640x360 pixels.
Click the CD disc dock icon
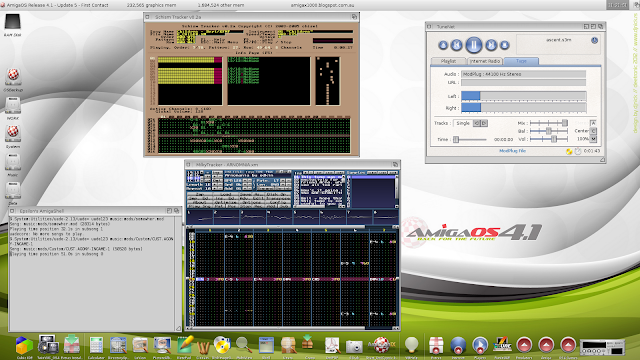pos(222,345)
